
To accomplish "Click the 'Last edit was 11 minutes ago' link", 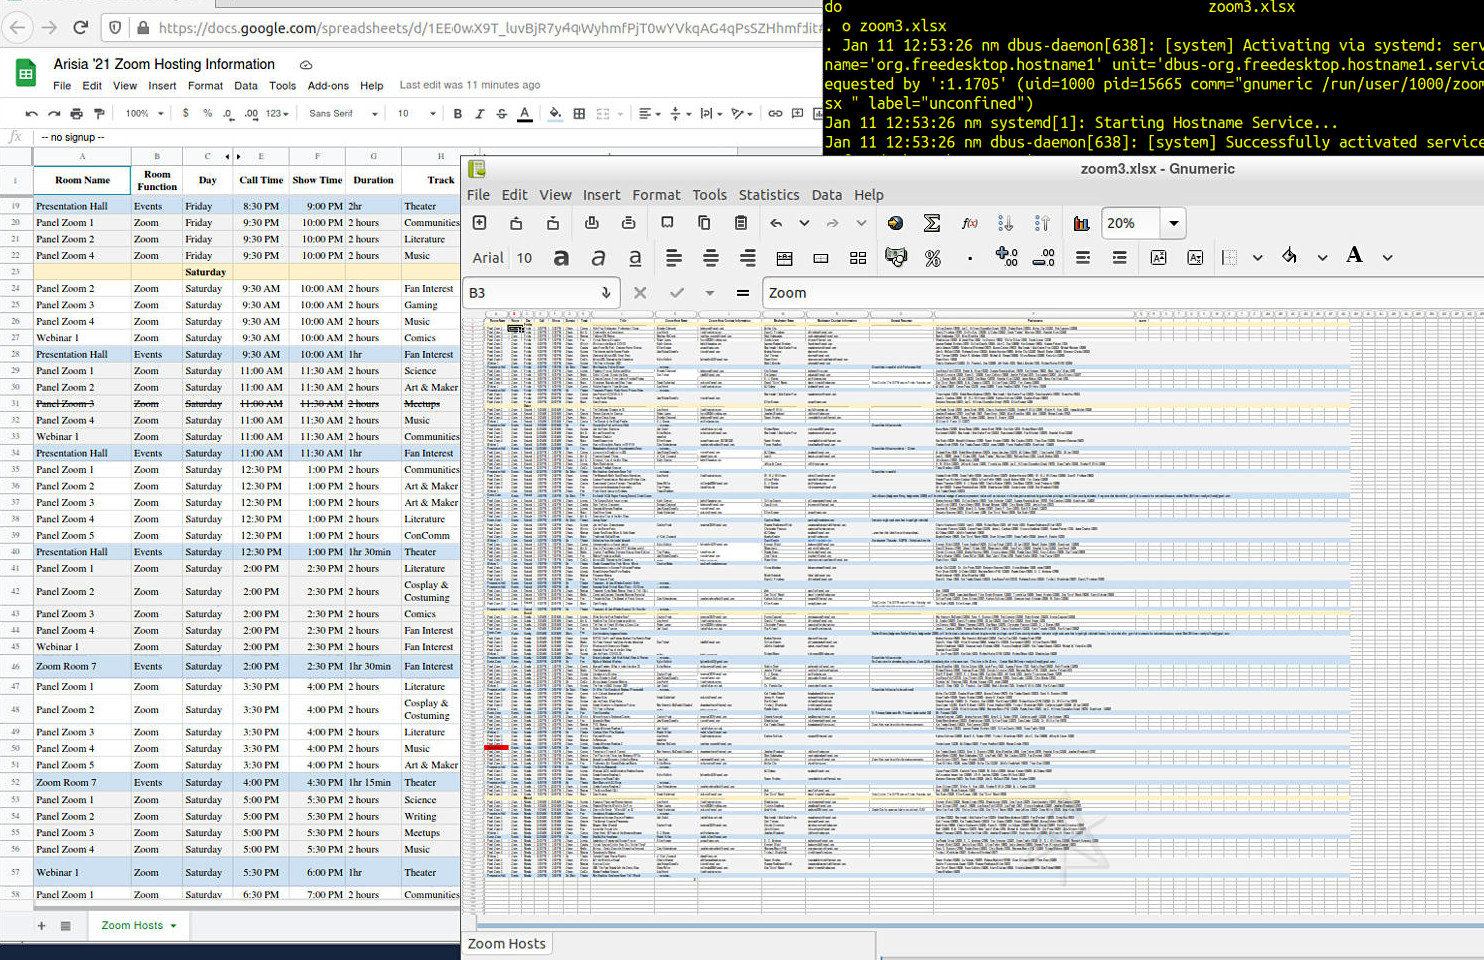I will [x=469, y=85].
